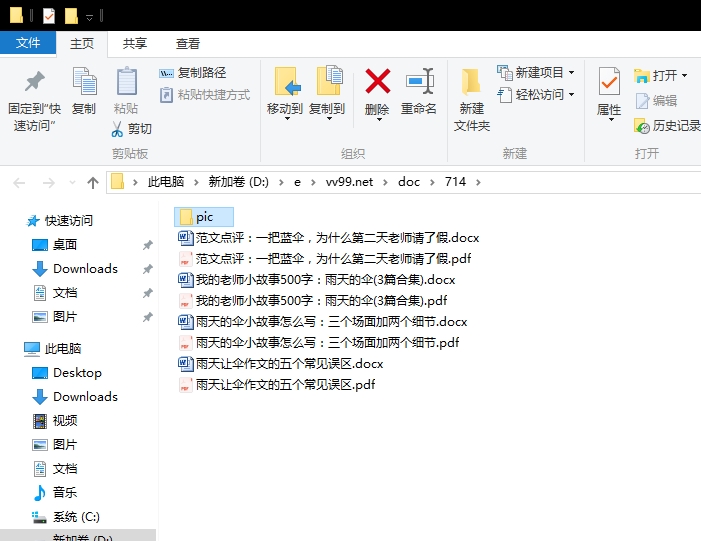
Task: Click empty address bar field area
Action: pos(590,182)
